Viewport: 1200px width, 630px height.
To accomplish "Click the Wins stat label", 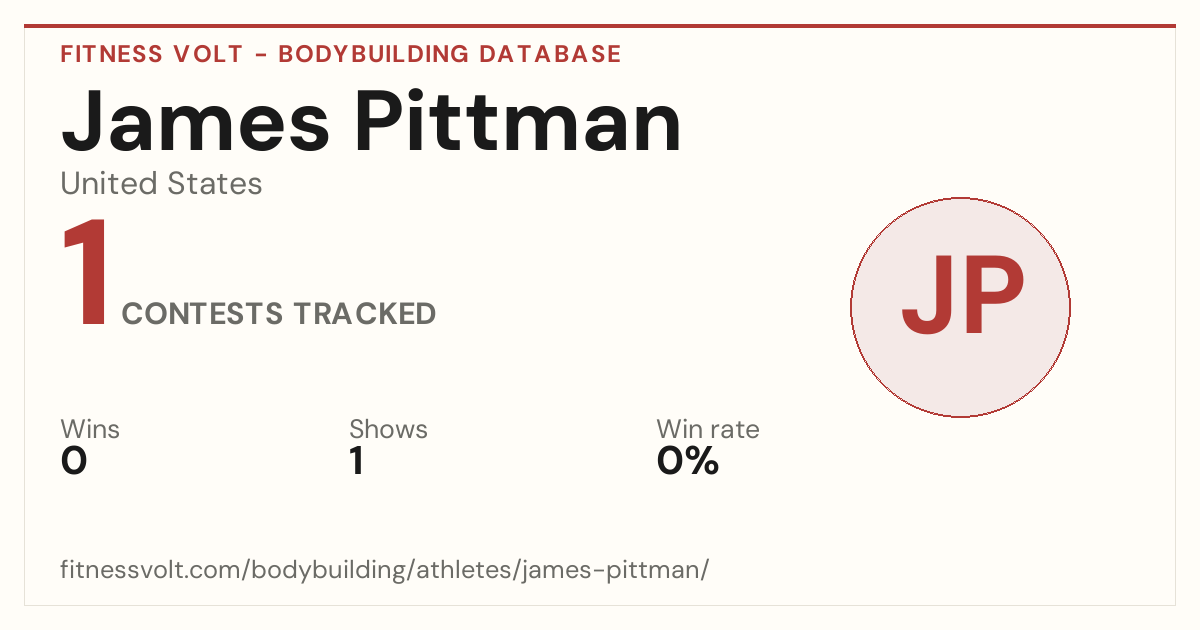I will (x=90, y=429).
